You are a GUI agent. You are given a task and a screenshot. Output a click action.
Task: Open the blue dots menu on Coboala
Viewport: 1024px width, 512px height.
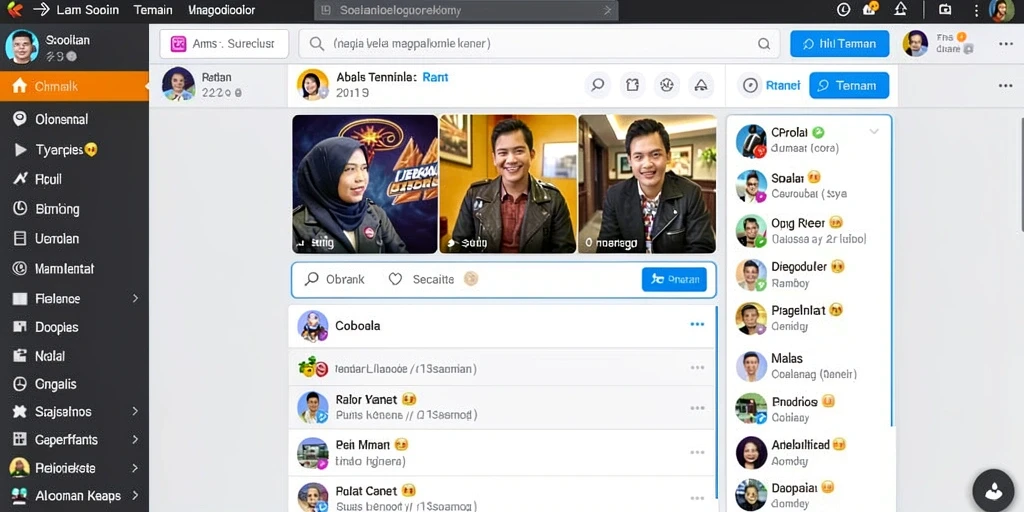pos(697,325)
